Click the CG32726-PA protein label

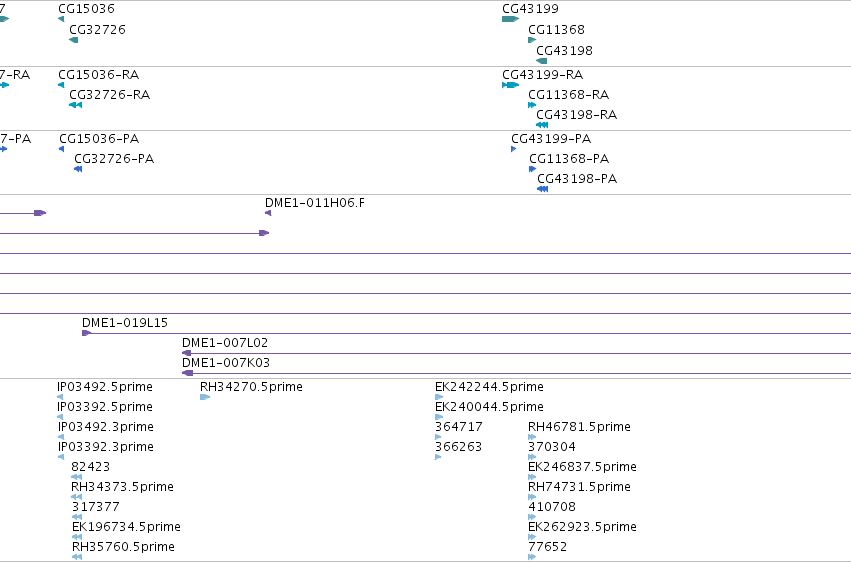point(114,159)
